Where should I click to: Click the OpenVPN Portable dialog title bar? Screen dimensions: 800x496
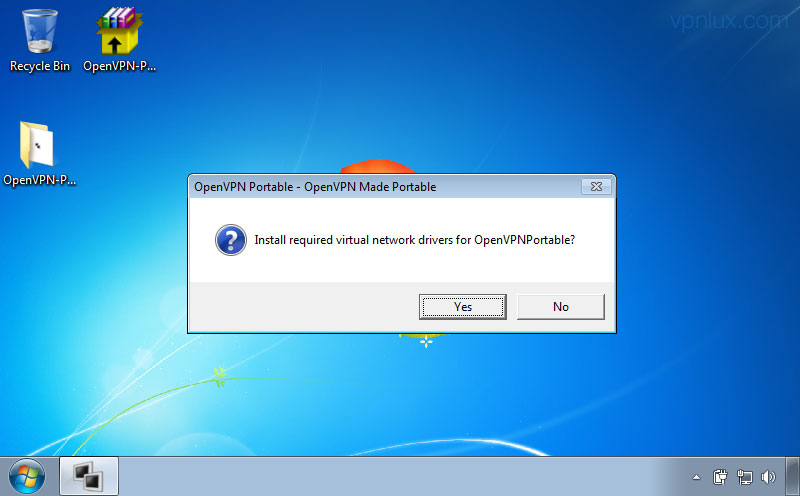pos(385,187)
